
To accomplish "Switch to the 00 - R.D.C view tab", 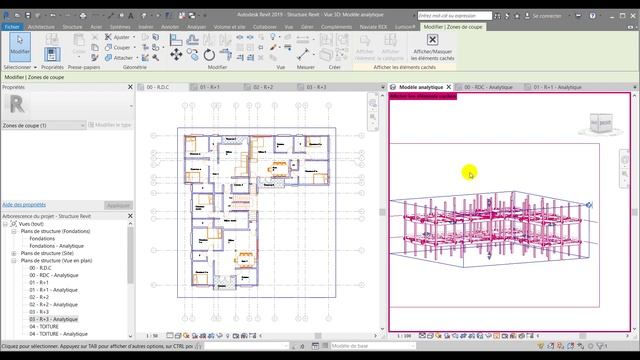I will pos(157,87).
